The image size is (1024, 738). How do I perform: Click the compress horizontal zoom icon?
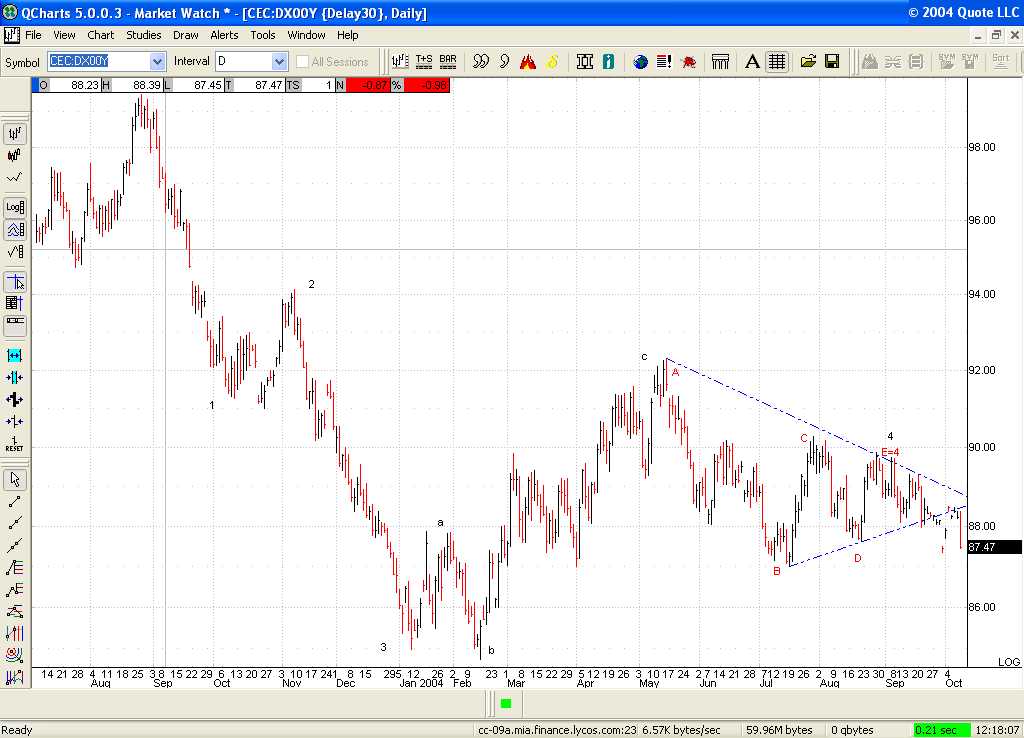[14, 377]
